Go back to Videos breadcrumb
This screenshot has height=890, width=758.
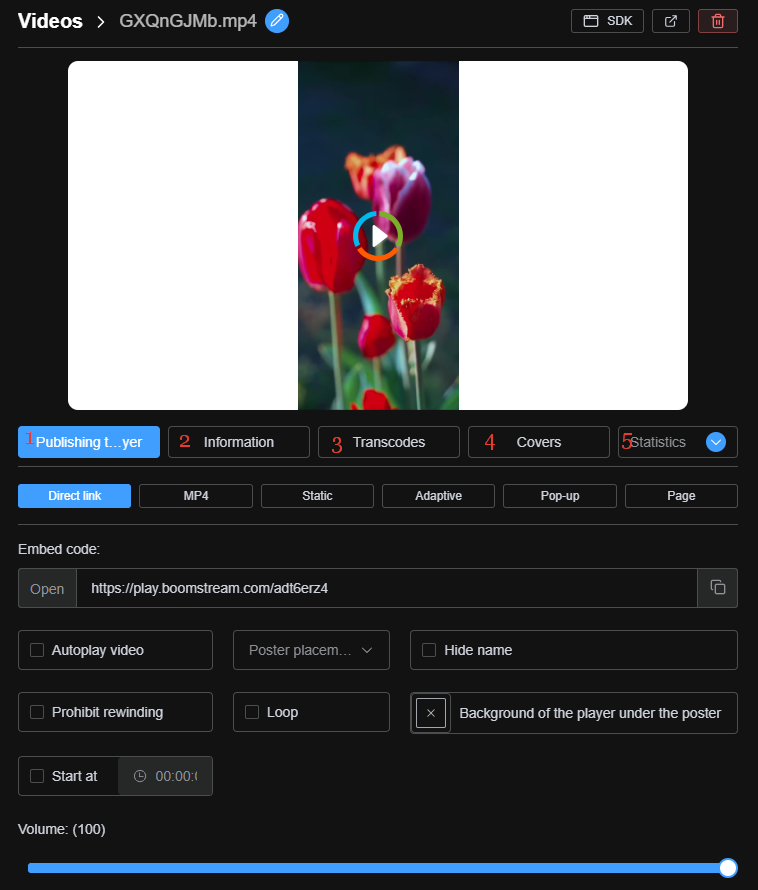[50, 21]
